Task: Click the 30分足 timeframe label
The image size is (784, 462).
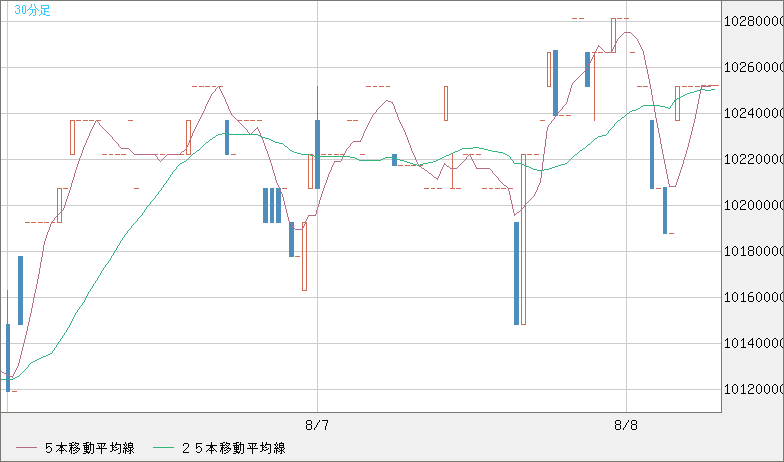Action: (x=32, y=10)
